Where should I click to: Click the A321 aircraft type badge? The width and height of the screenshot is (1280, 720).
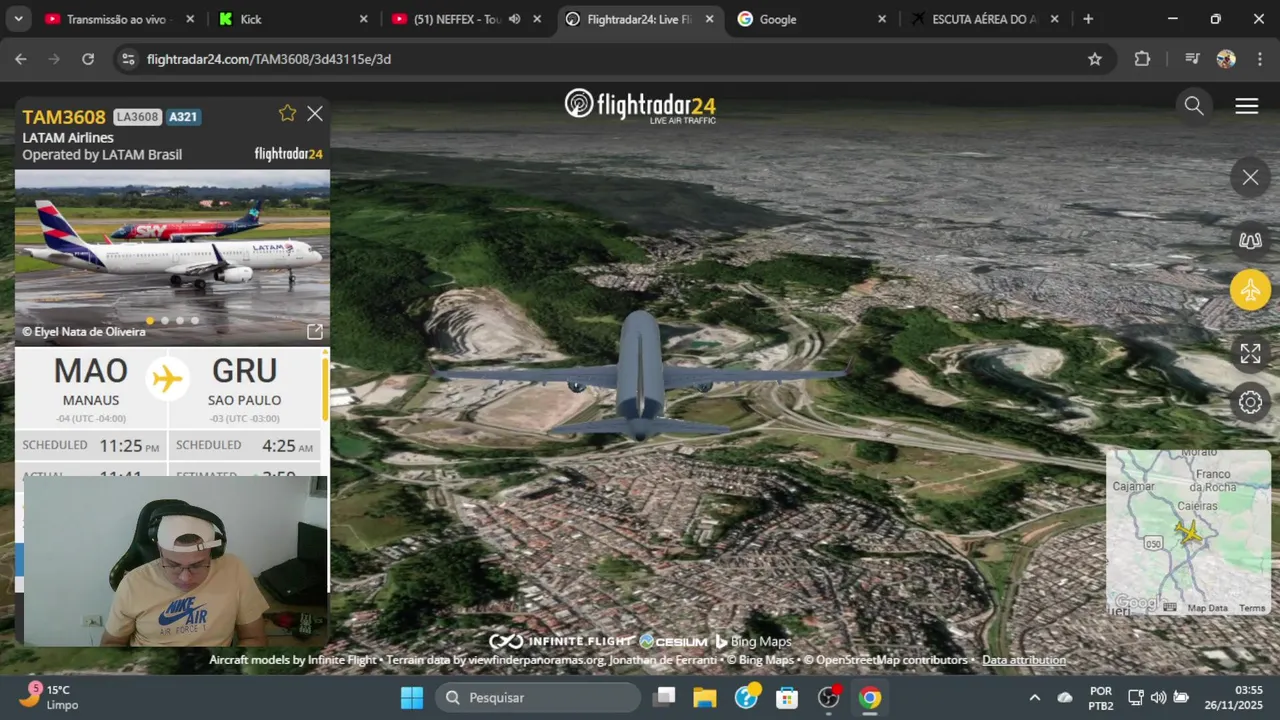tap(183, 117)
